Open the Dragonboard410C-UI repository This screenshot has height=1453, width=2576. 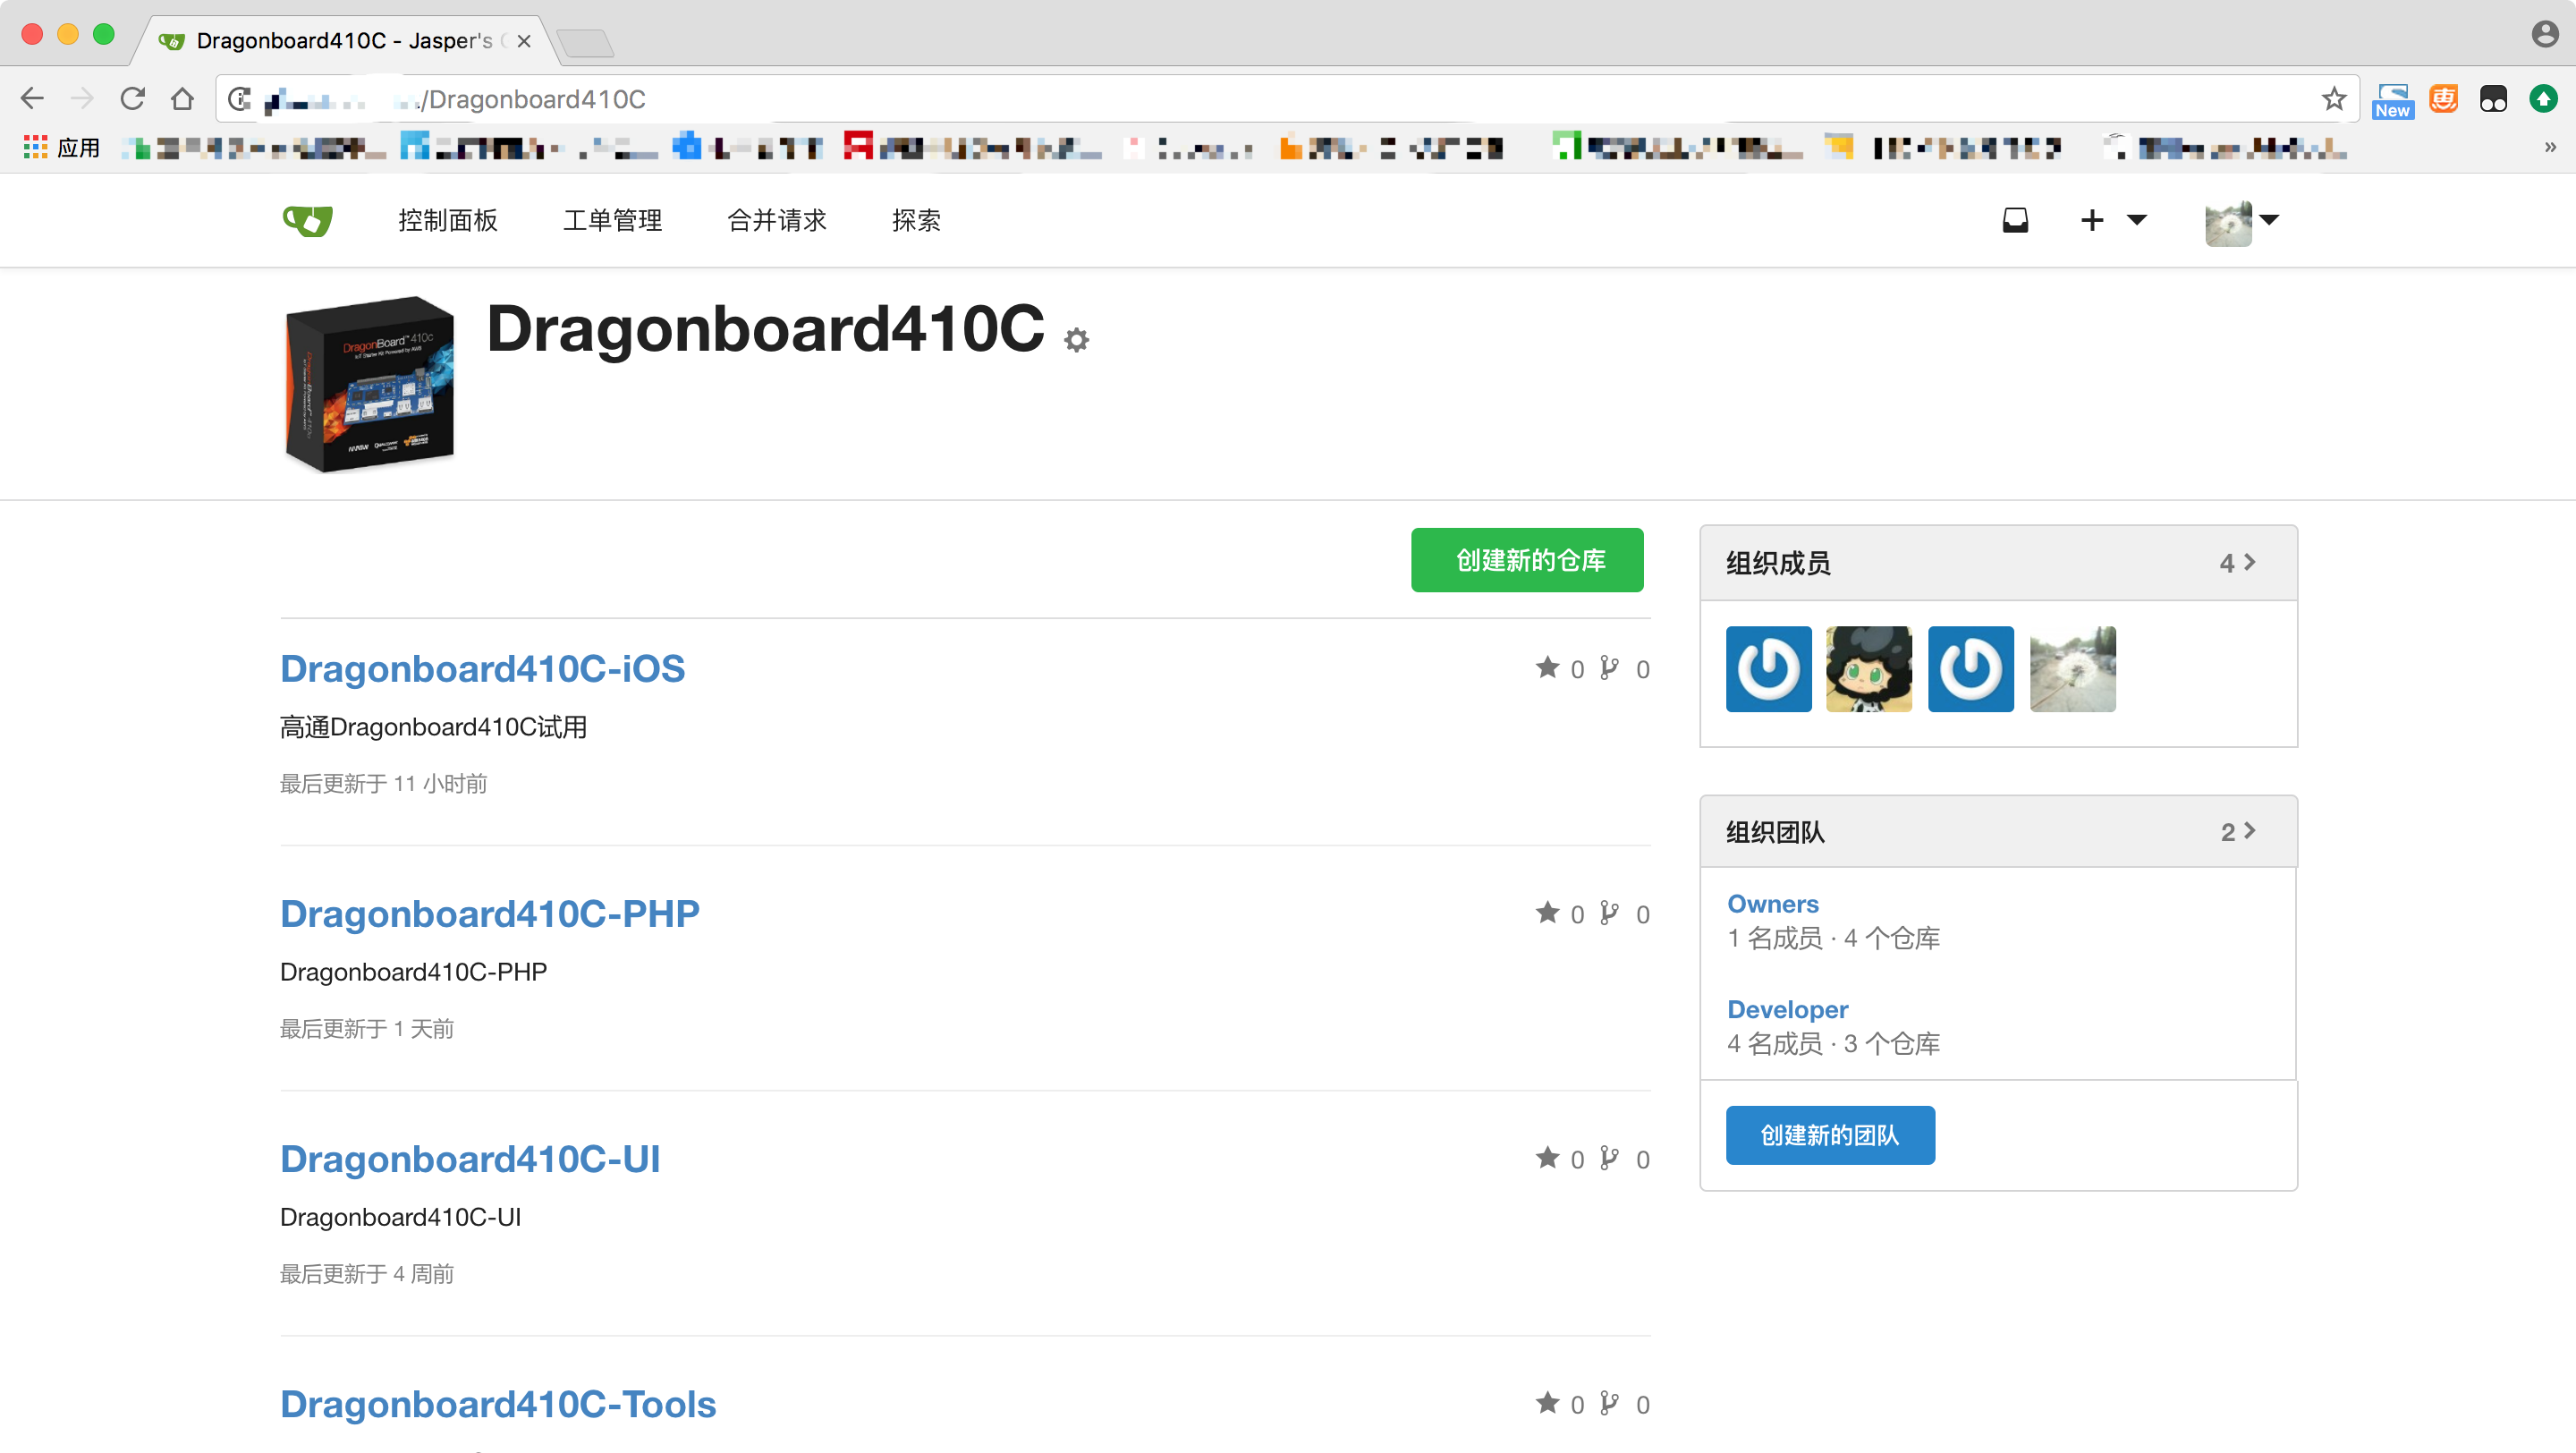click(470, 1159)
